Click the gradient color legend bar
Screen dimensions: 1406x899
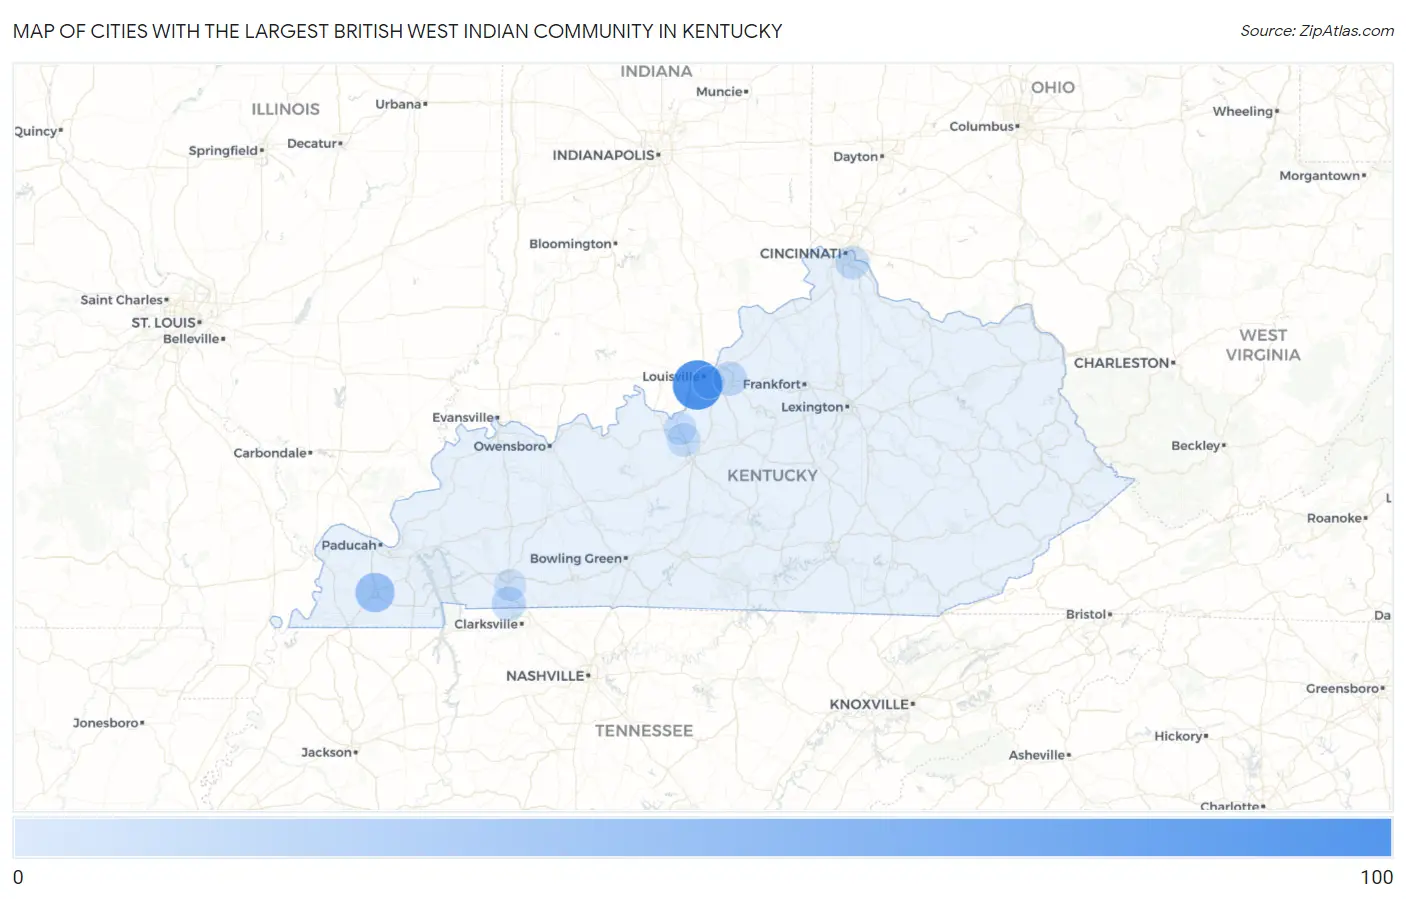click(x=702, y=838)
